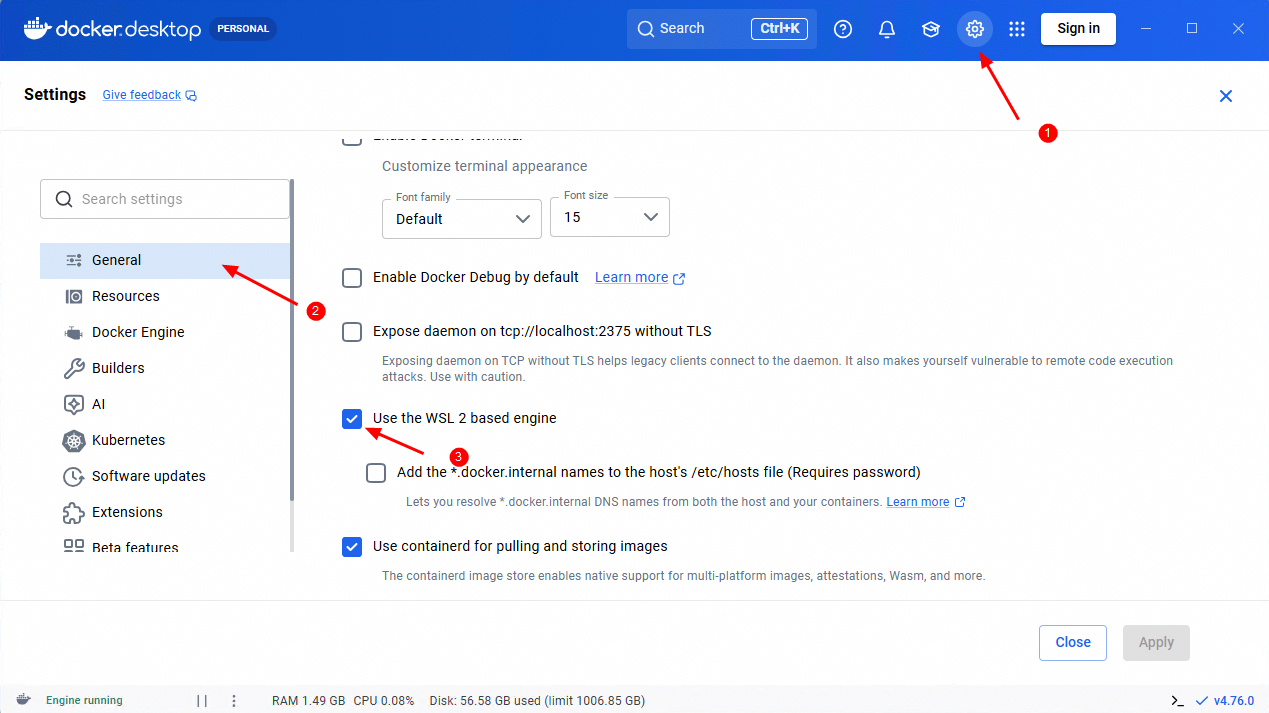This screenshot has height=713, width=1269.
Task: Focus the Search settings field
Action: (165, 199)
